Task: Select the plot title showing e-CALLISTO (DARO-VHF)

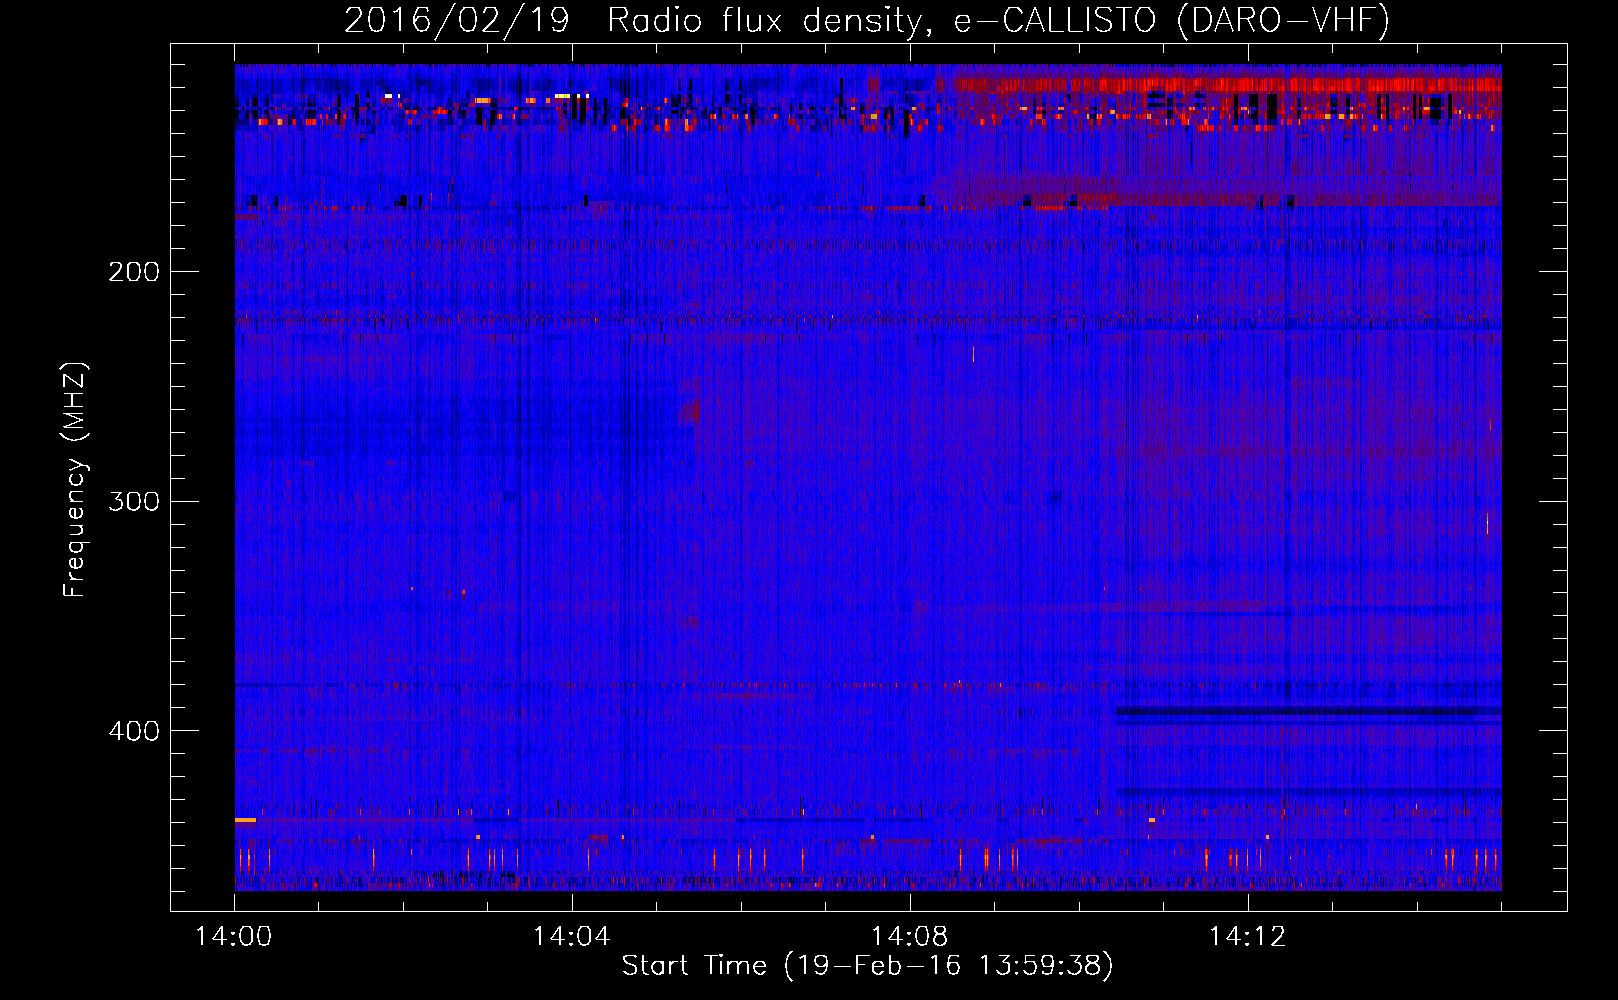Action: (x=867, y=20)
